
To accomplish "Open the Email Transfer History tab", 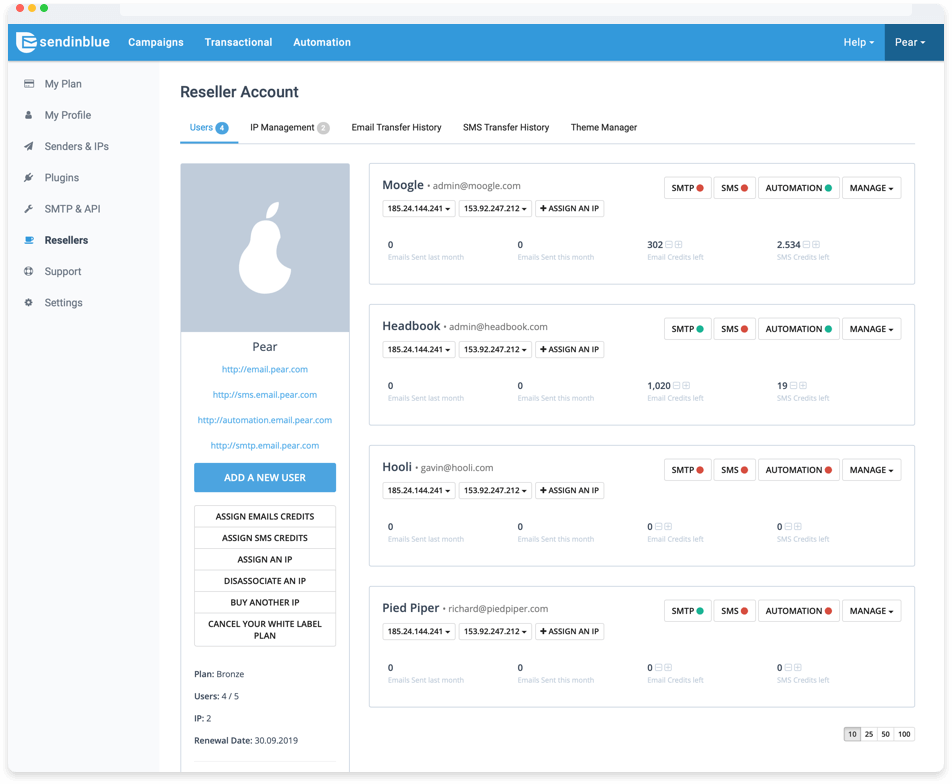I will click(x=396, y=128).
